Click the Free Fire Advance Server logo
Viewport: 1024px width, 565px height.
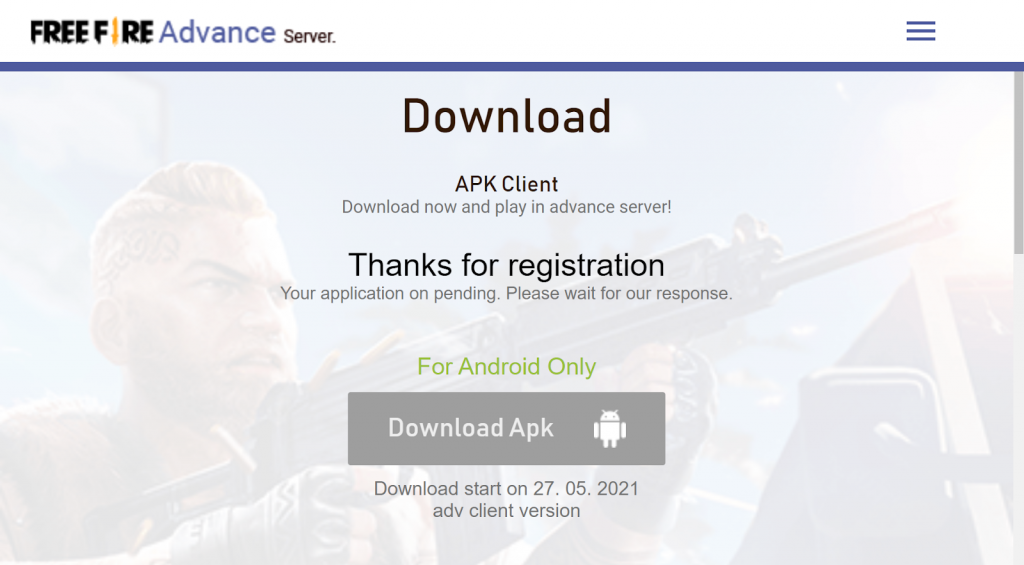(x=183, y=32)
